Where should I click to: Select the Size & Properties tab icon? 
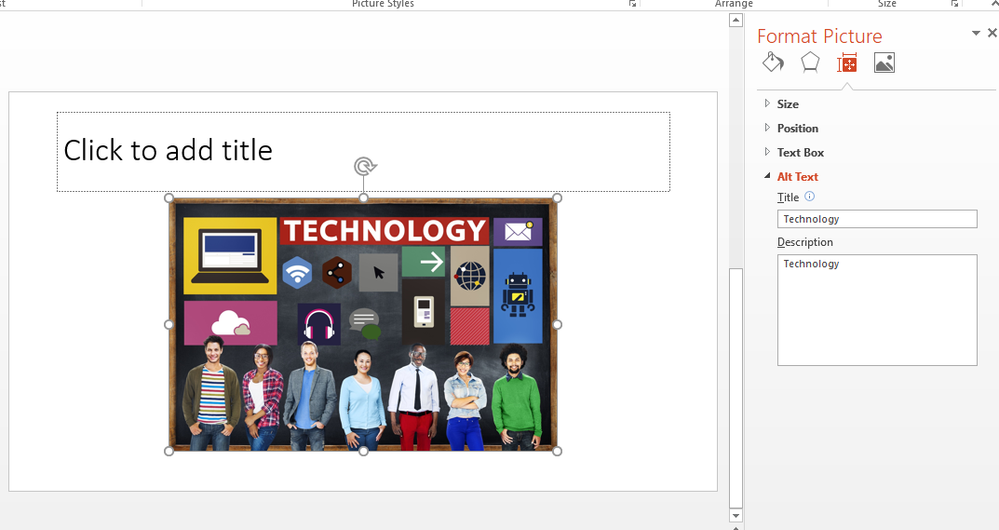847,63
